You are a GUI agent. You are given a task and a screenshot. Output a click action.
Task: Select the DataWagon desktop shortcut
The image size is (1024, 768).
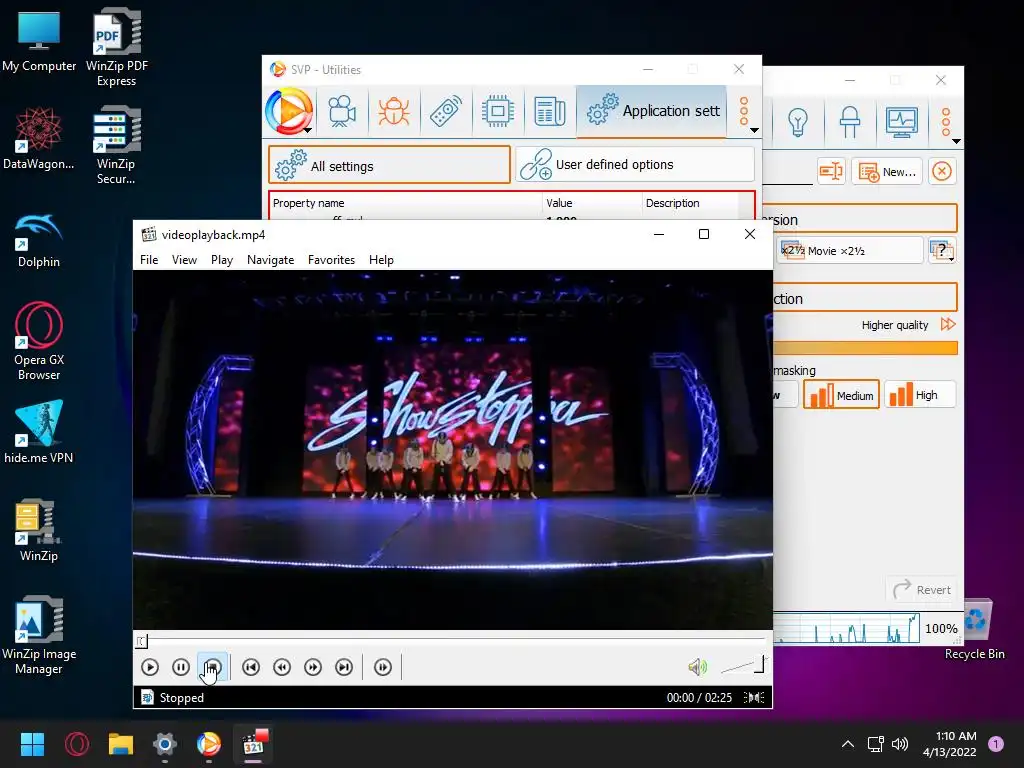coord(39,138)
